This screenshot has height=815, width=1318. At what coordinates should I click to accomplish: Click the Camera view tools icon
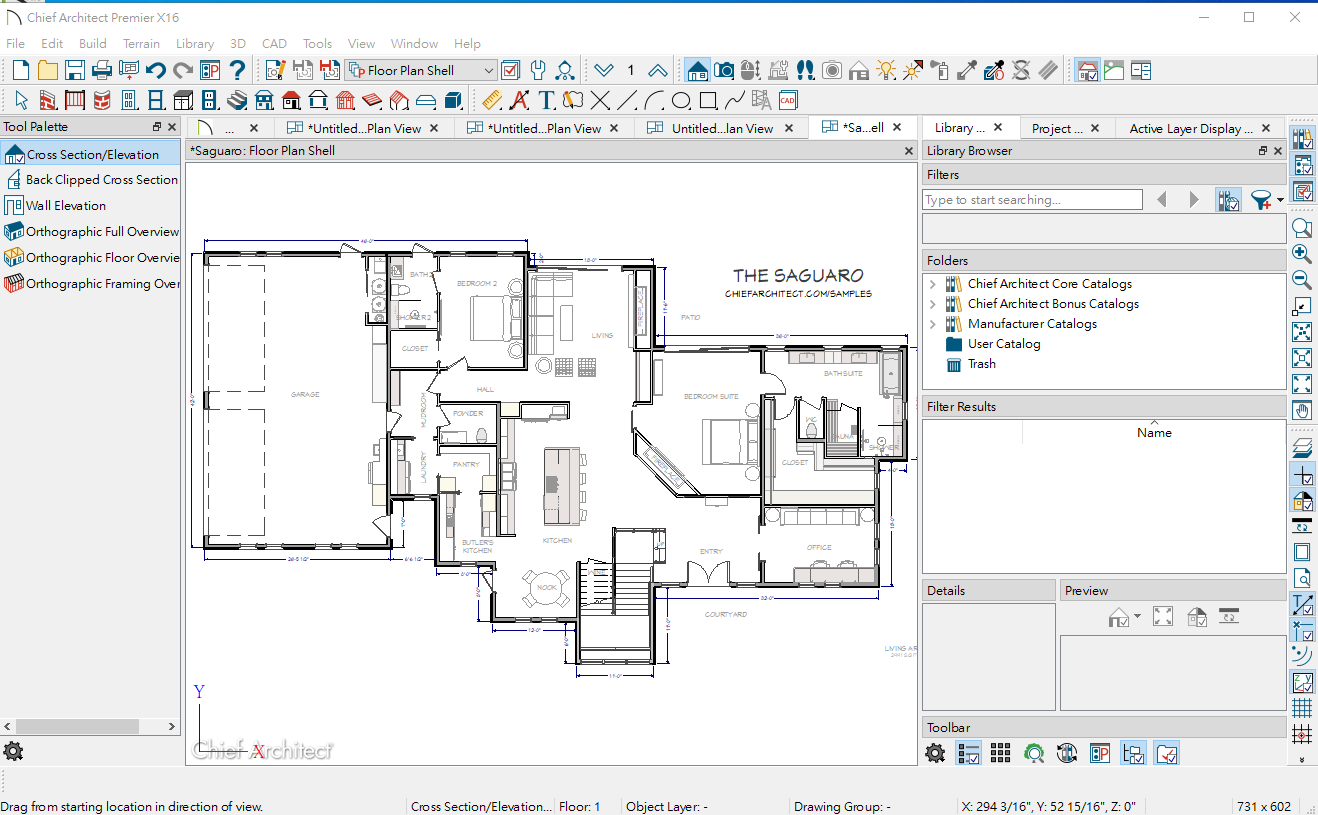[724, 70]
